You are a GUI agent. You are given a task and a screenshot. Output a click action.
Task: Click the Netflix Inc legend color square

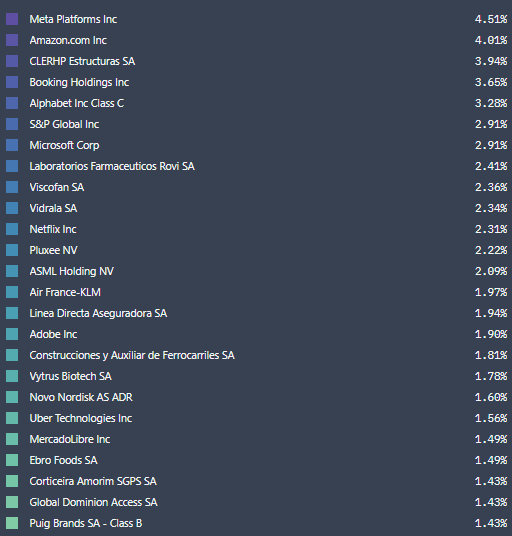pyautogui.click(x=12, y=229)
